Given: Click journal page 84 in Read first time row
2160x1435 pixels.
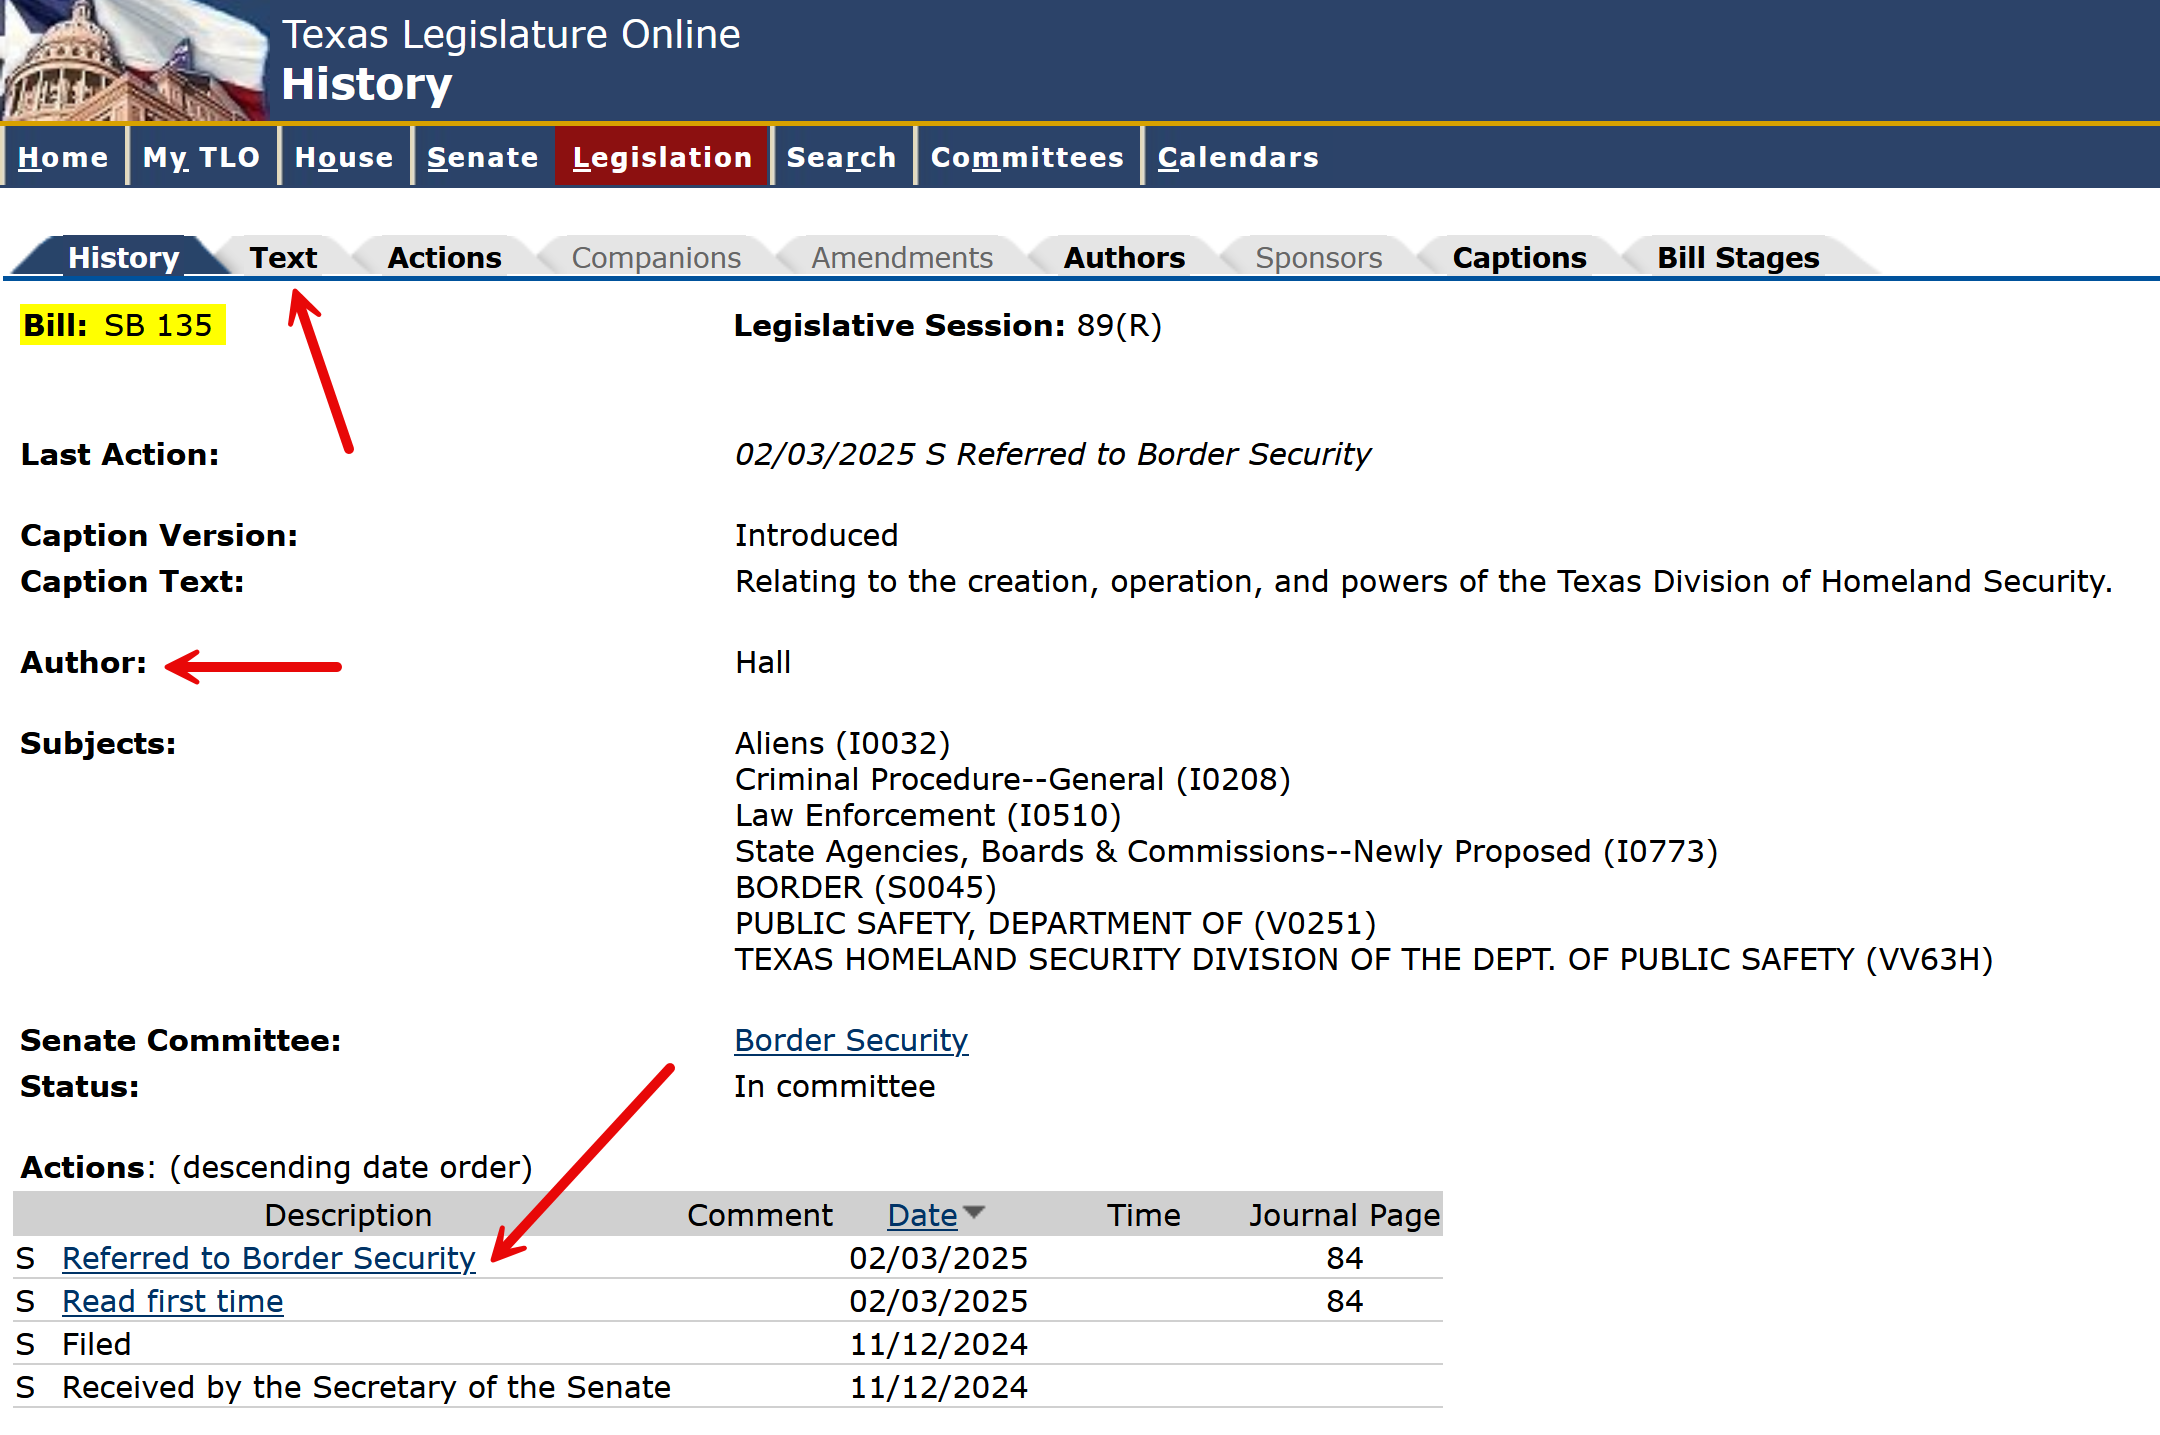Looking at the screenshot, I should 1344,1301.
